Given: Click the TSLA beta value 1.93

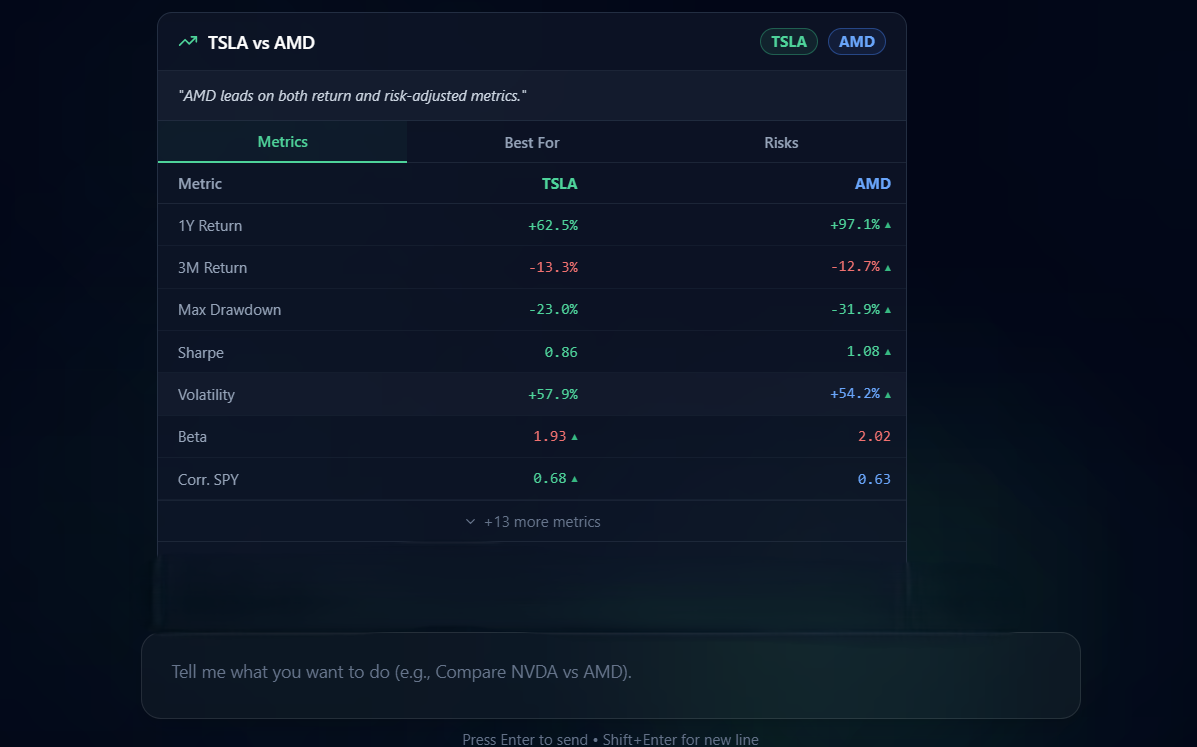Looking at the screenshot, I should coord(550,436).
